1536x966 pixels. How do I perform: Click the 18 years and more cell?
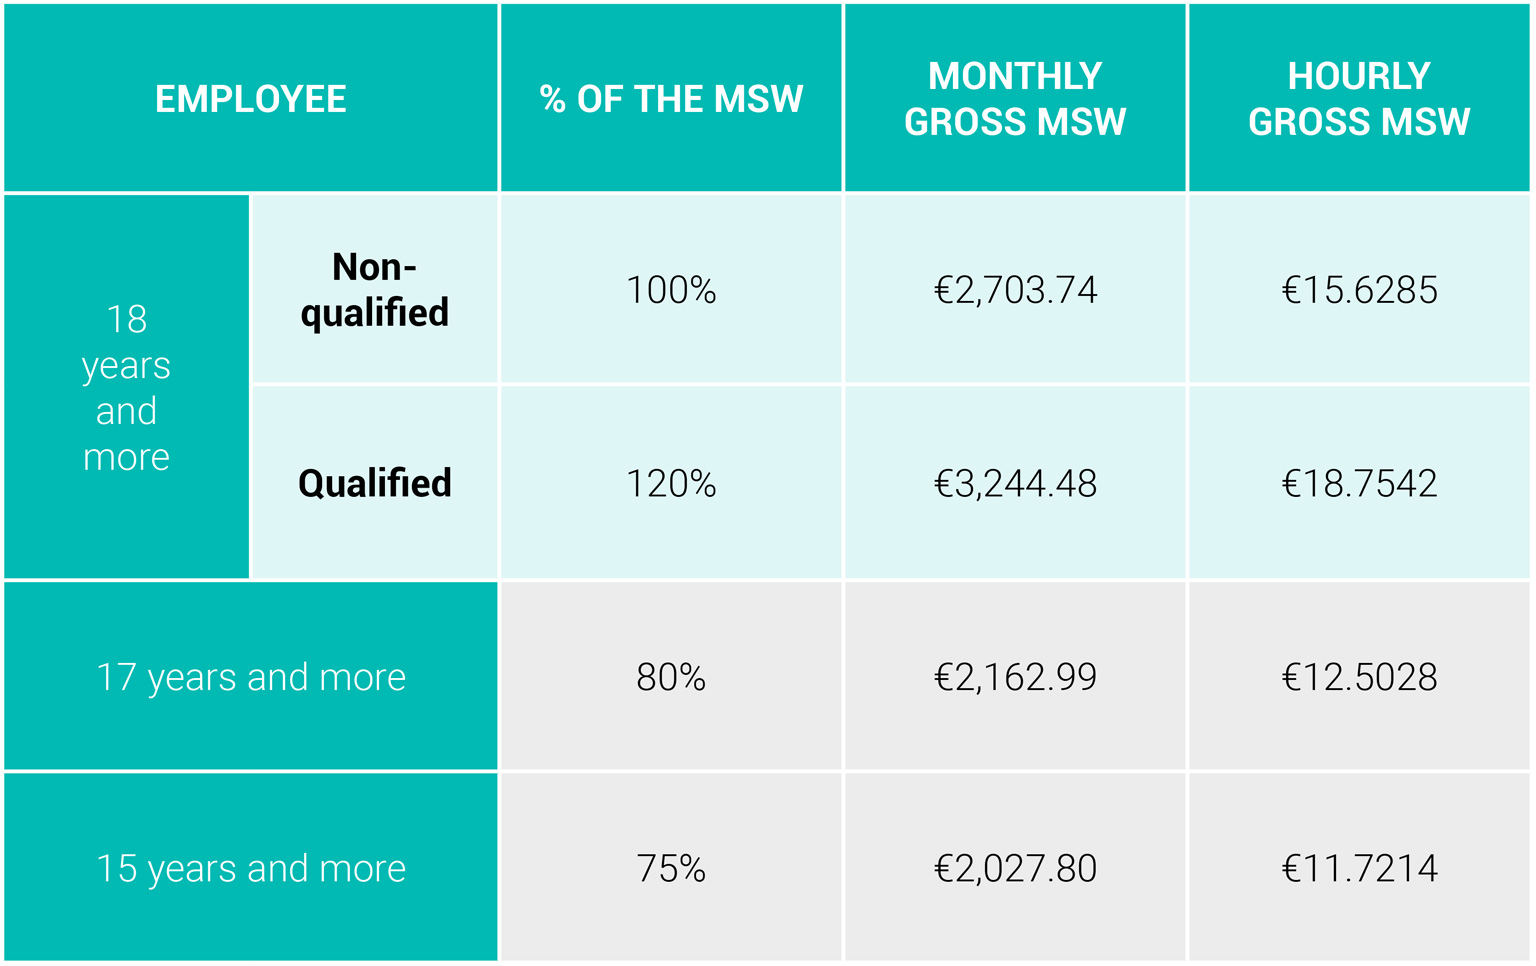click(126, 388)
